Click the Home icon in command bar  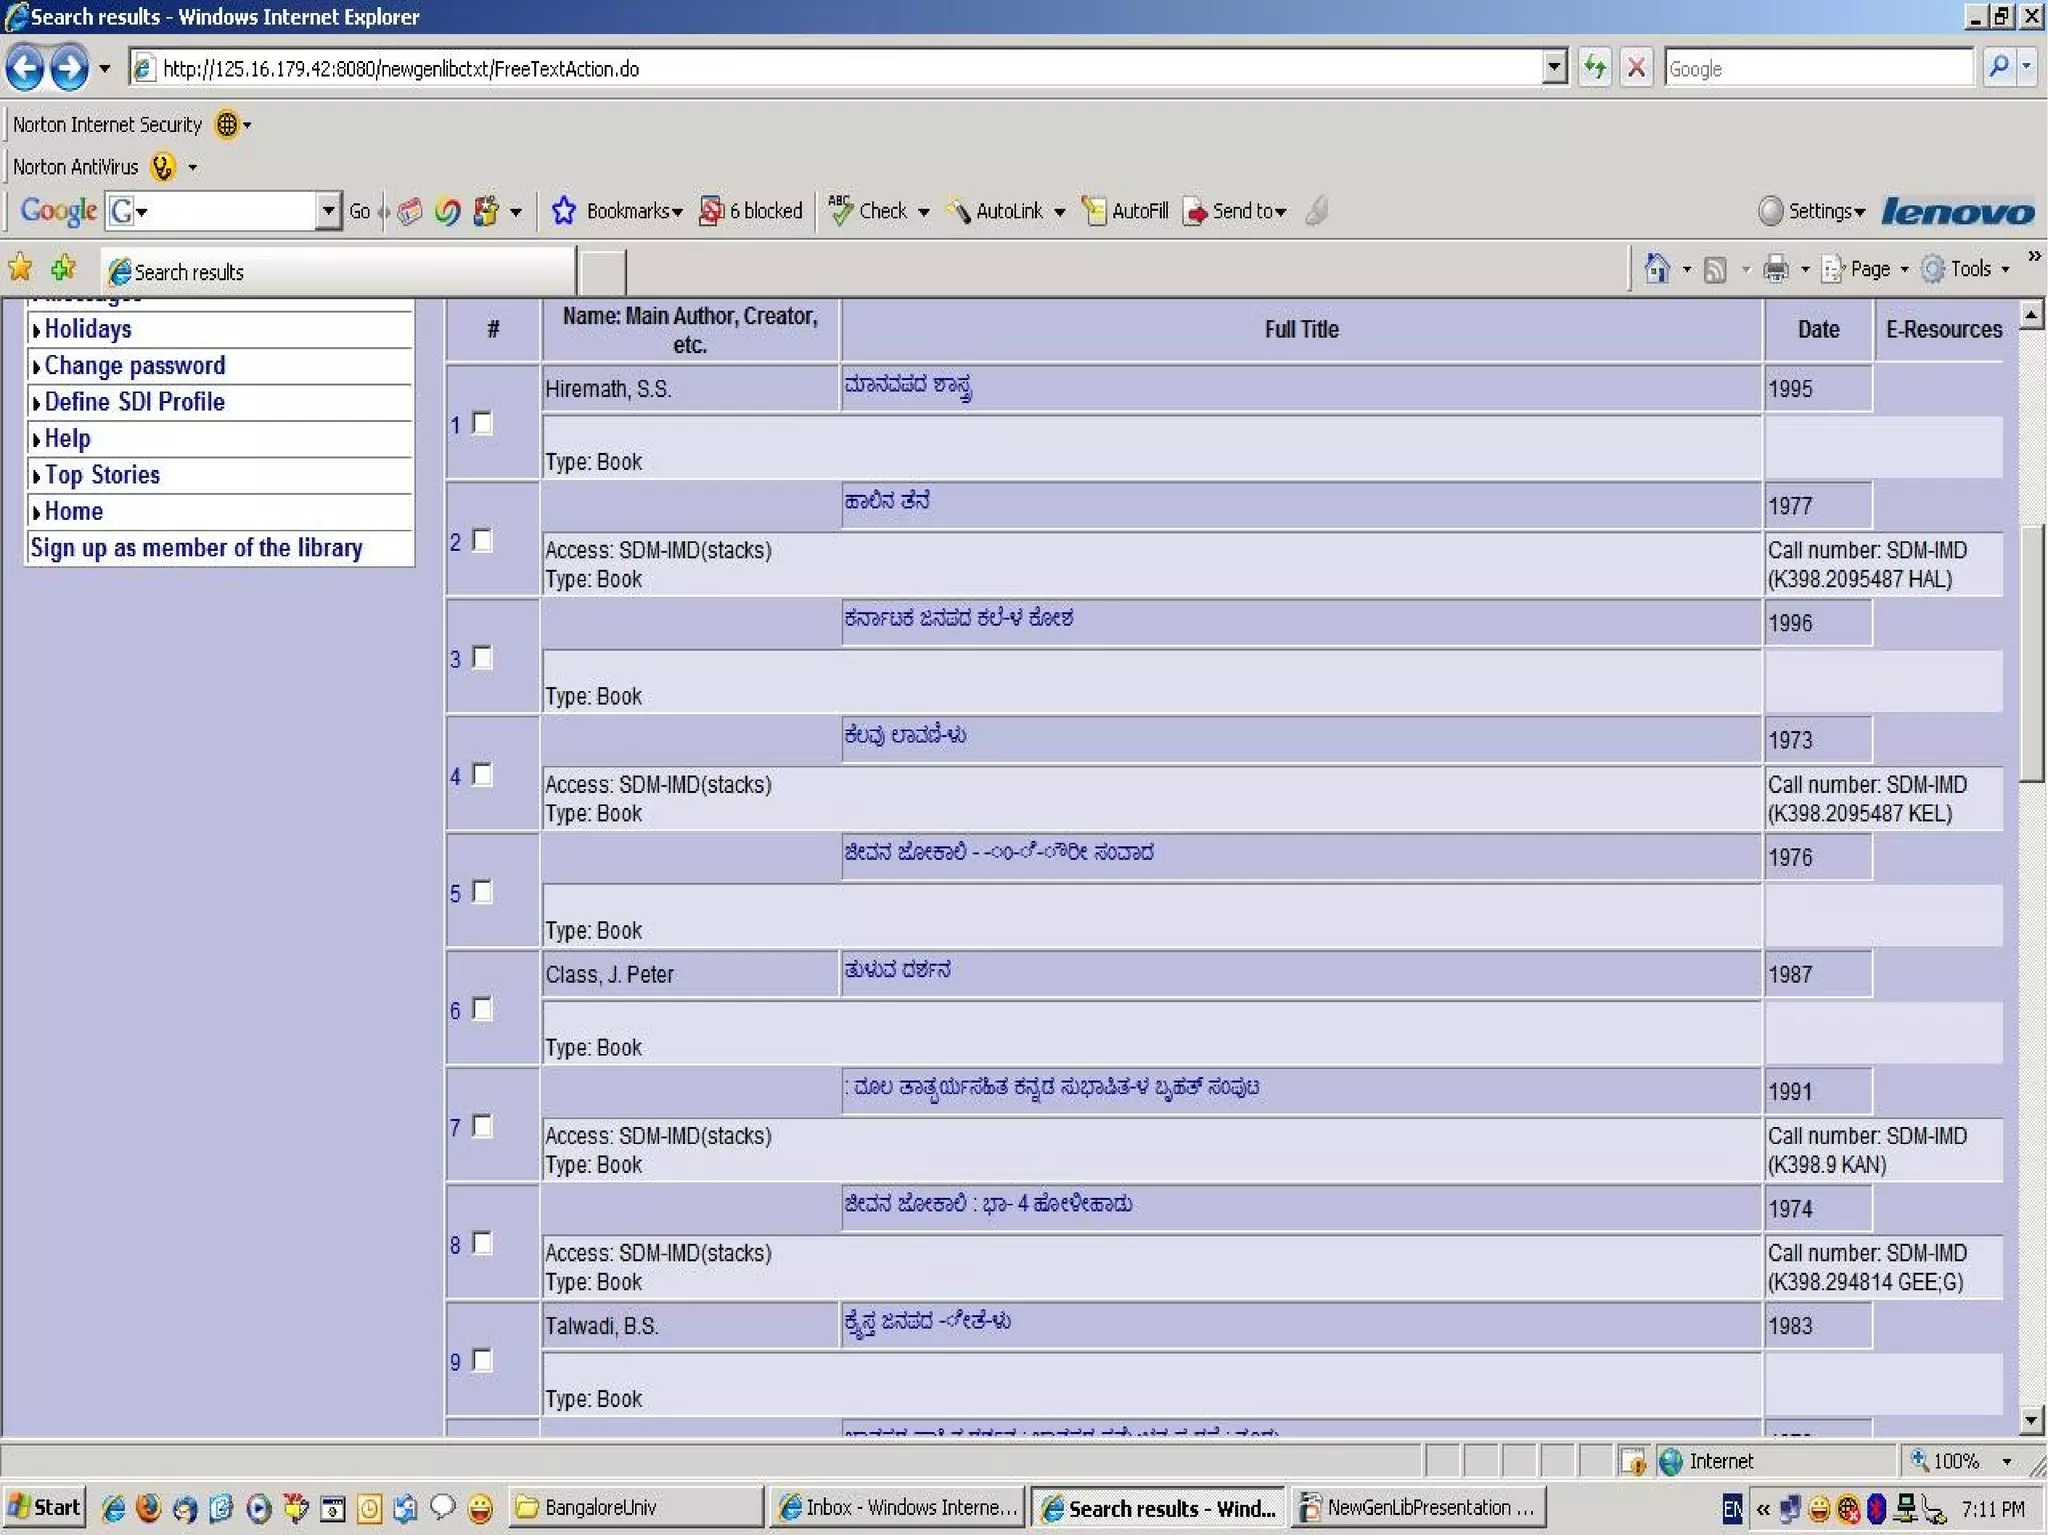(x=1656, y=269)
